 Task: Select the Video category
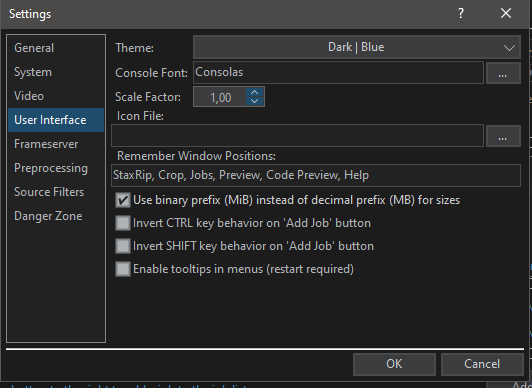(x=56, y=96)
